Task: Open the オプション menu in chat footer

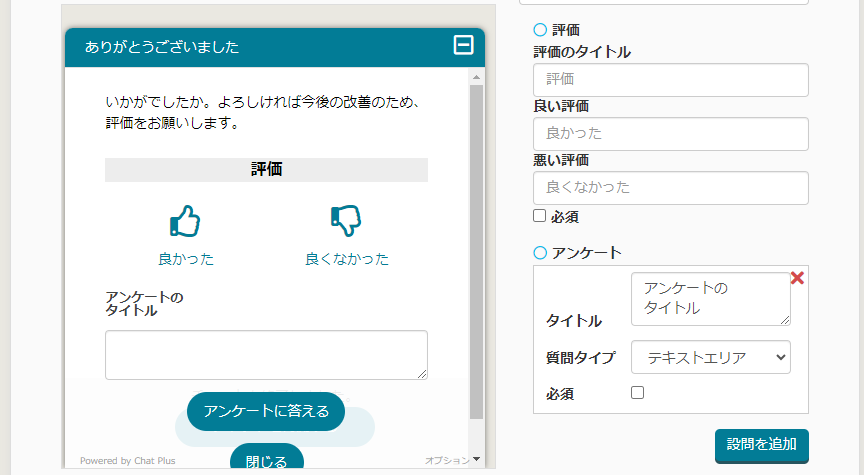Action: (446, 461)
